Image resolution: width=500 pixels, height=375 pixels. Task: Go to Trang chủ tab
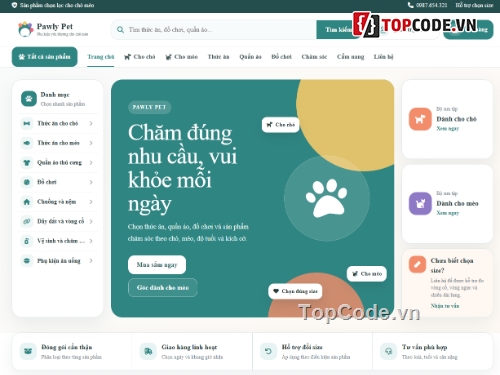coord(101,57)
